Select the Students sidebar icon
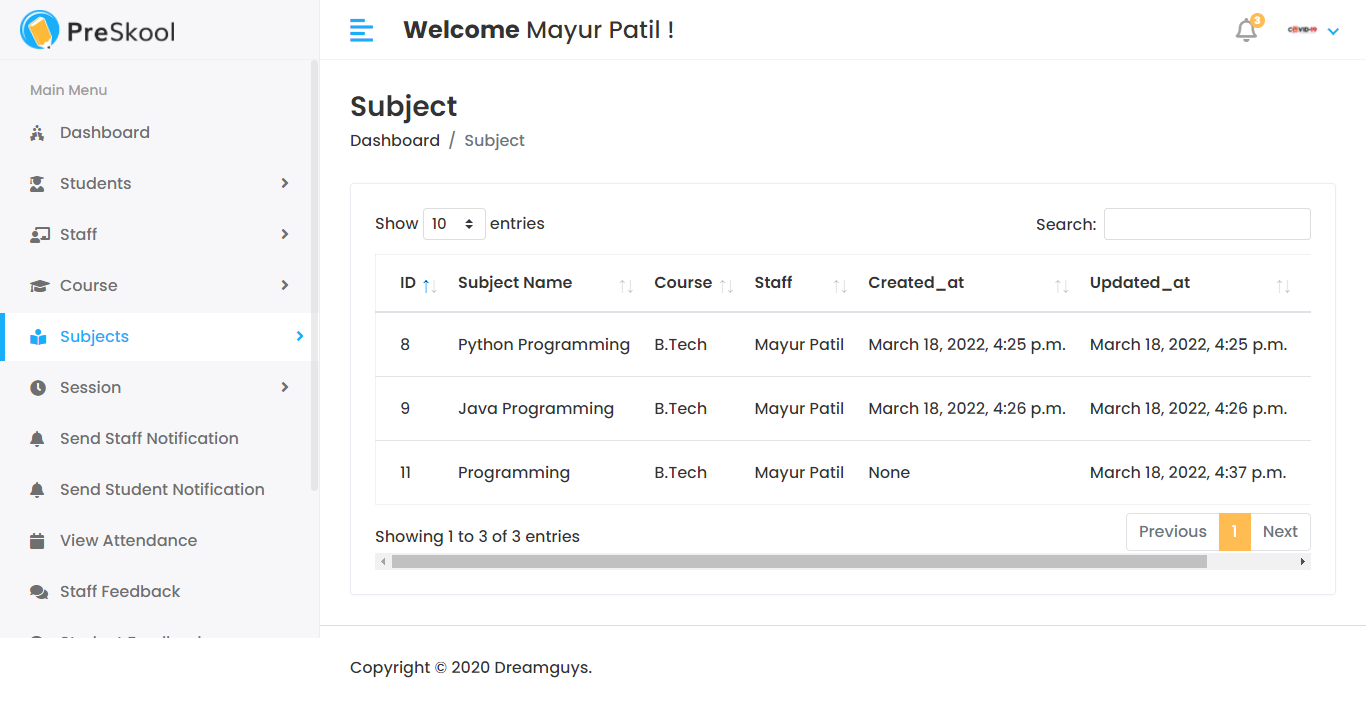This screenshot has width=1366, height=710. [36, 183]
